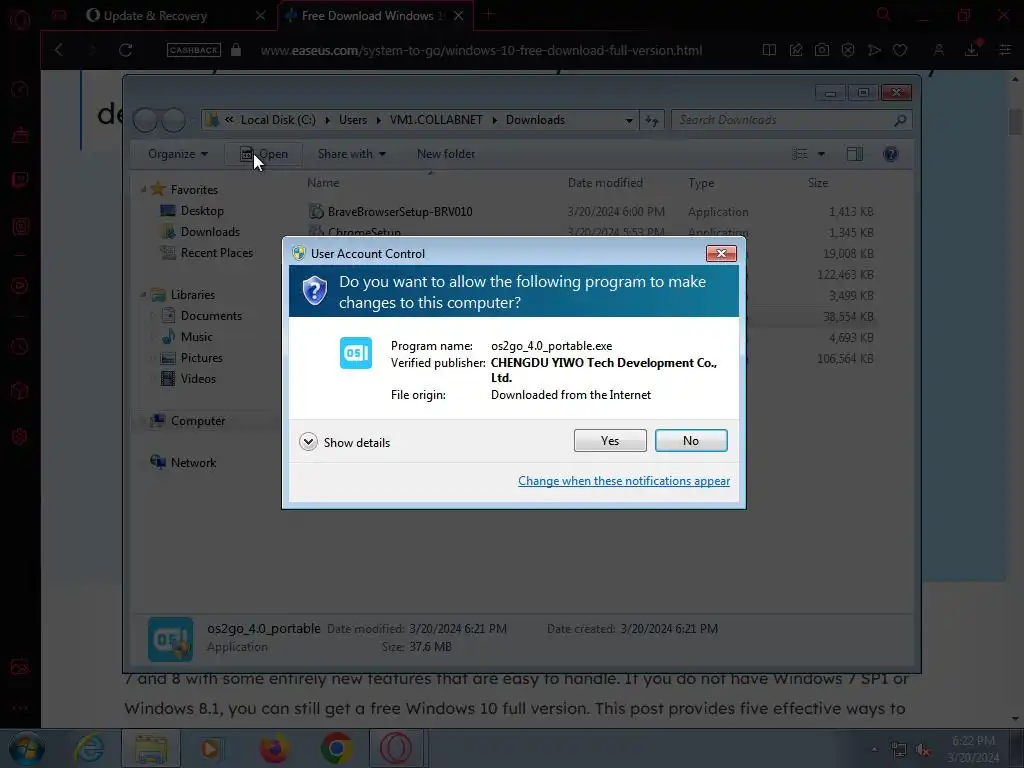Sort by Type column header
This screenshot has height=768, width=1024.
pos(701,183)
